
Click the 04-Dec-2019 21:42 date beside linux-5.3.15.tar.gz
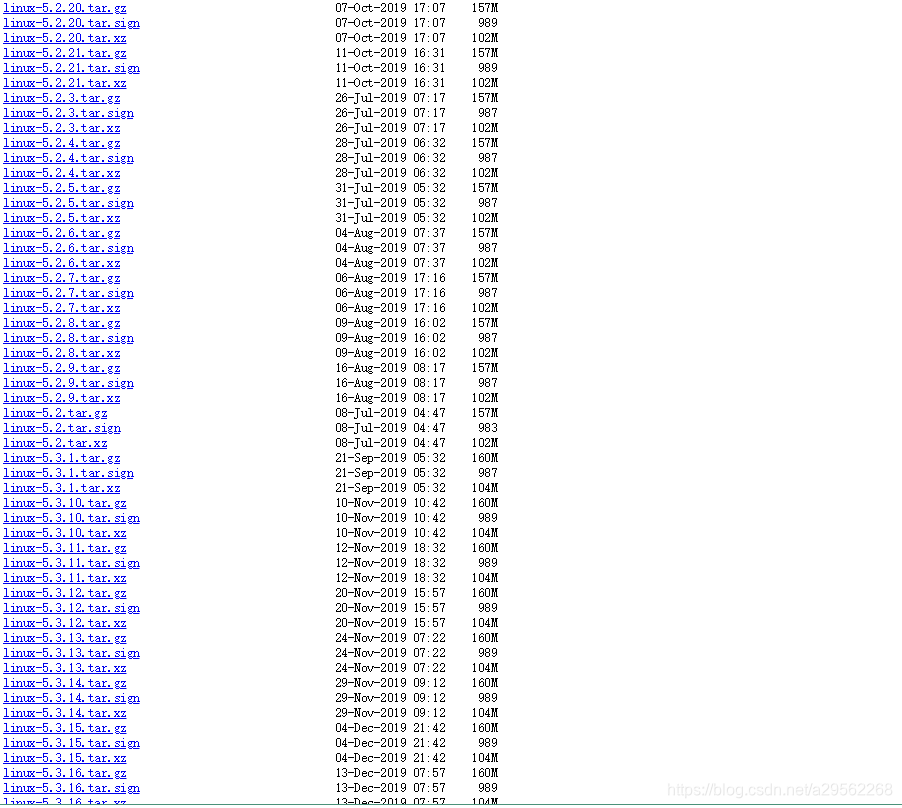click(x=391, y=727)
